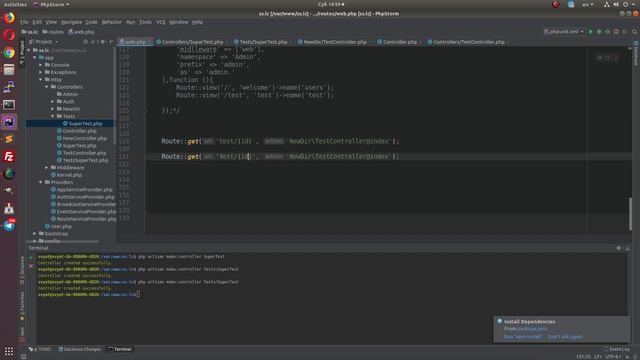Viewport: 640px width, 360px height.
Task: Open Opera from the Ubuntu dock
Action: click(x=9, y=36)
